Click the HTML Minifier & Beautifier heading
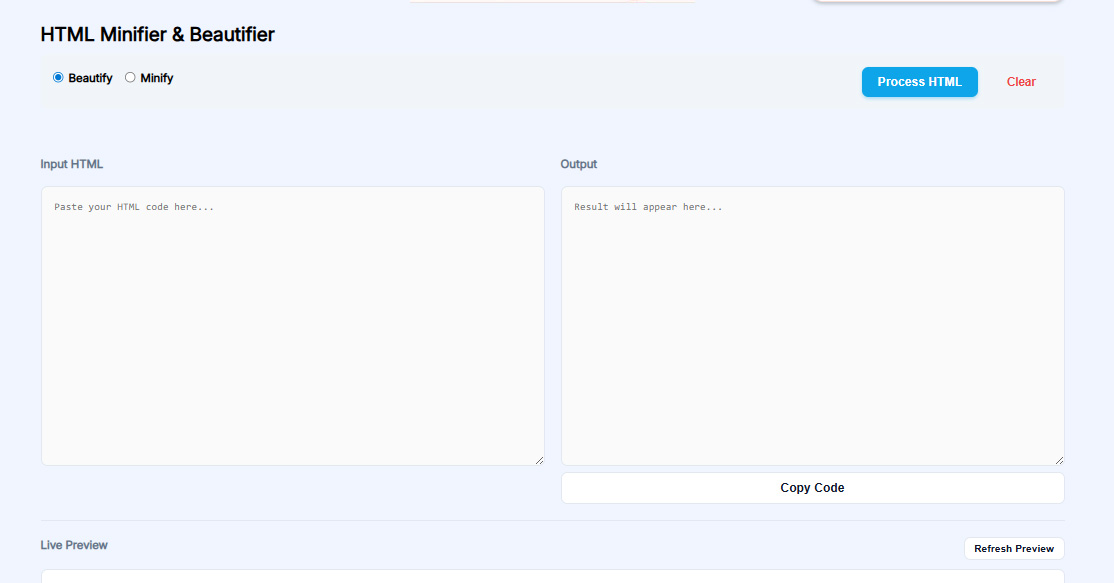The height and width of the screenshot is (583, 1114). (158, 34)
